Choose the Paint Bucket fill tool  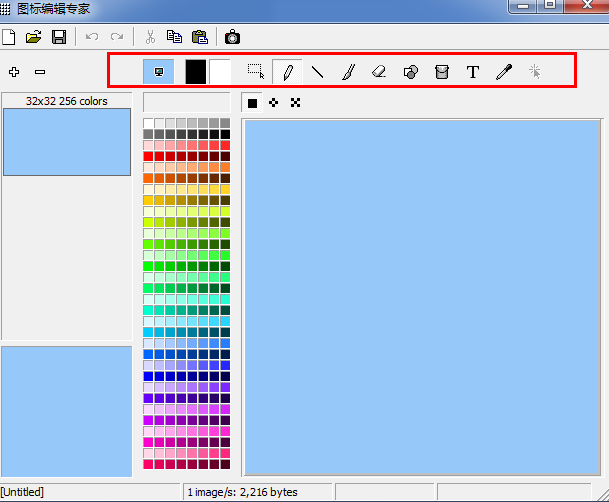click(x=441, y=72)
